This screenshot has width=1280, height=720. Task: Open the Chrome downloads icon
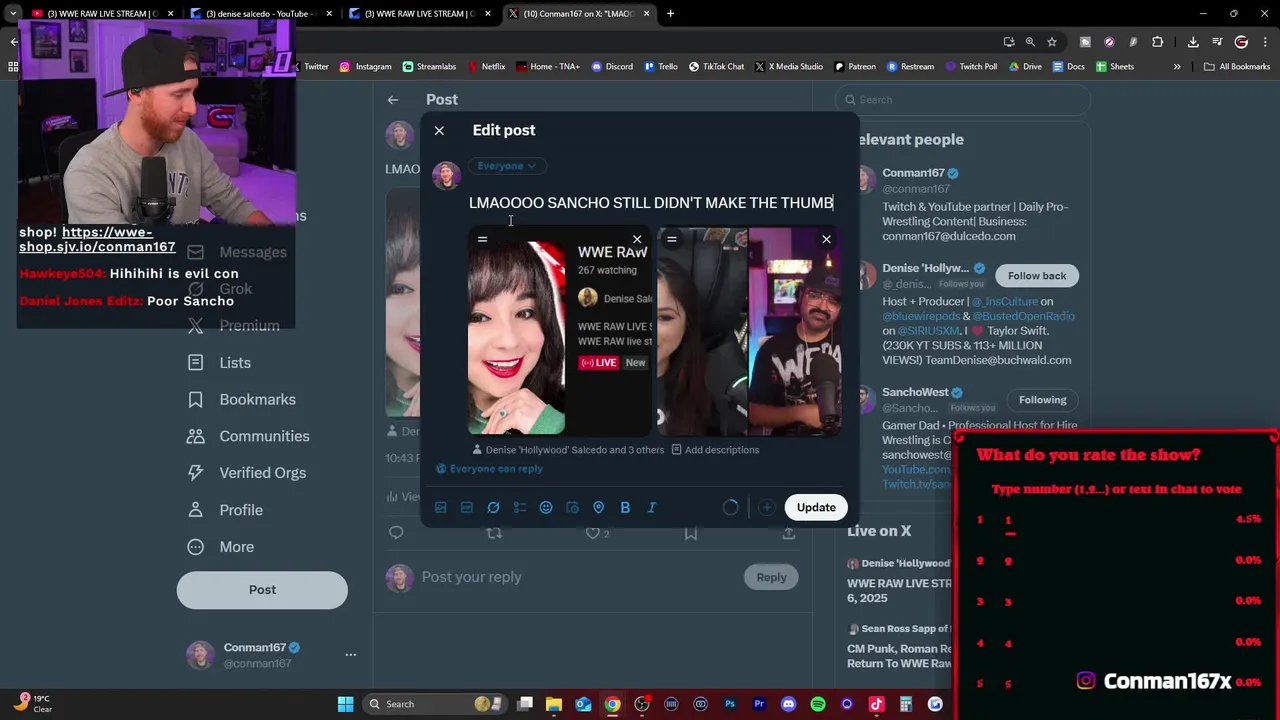pyautogui.click(x=1193, y=42)
